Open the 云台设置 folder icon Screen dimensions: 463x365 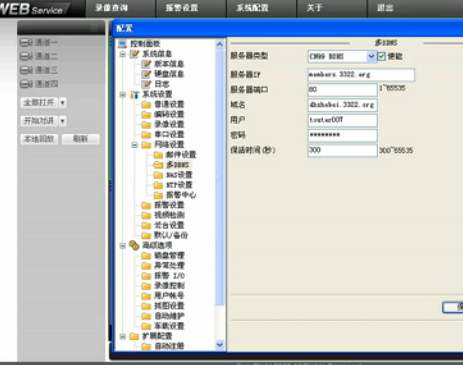coord(146,225)
